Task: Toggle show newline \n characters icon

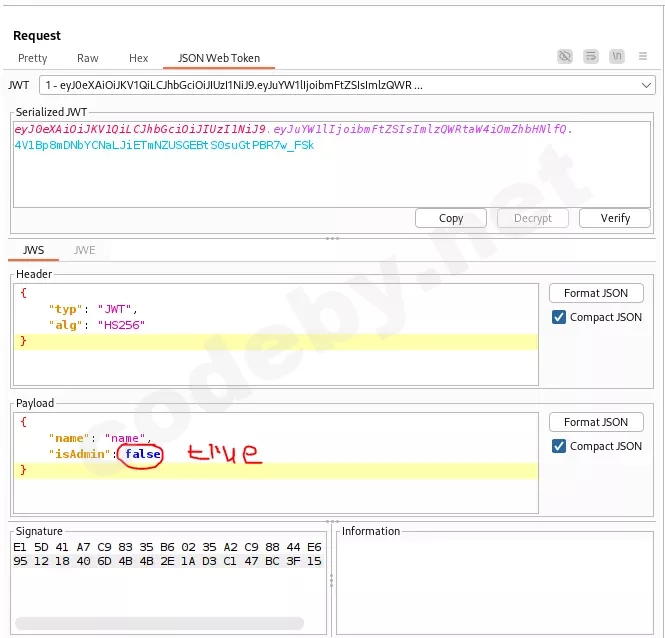Action: (x=617, y=56)
